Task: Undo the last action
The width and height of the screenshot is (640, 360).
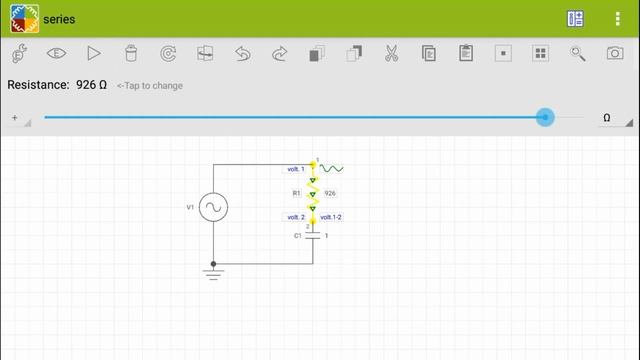Action: coord(242,53)
